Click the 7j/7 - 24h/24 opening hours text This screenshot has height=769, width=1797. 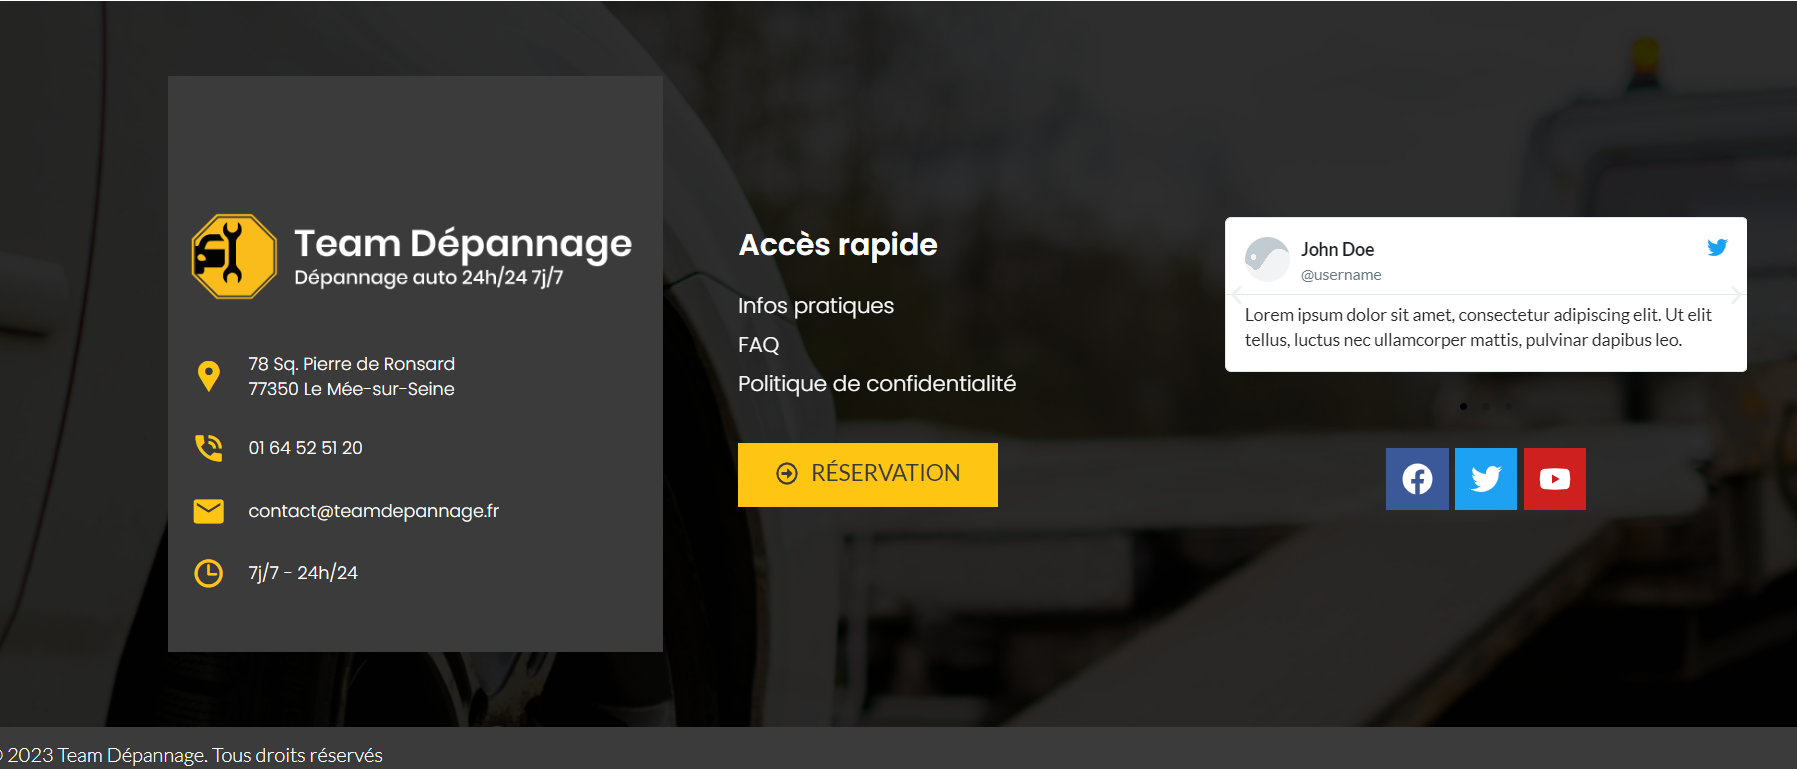point(303,573)
